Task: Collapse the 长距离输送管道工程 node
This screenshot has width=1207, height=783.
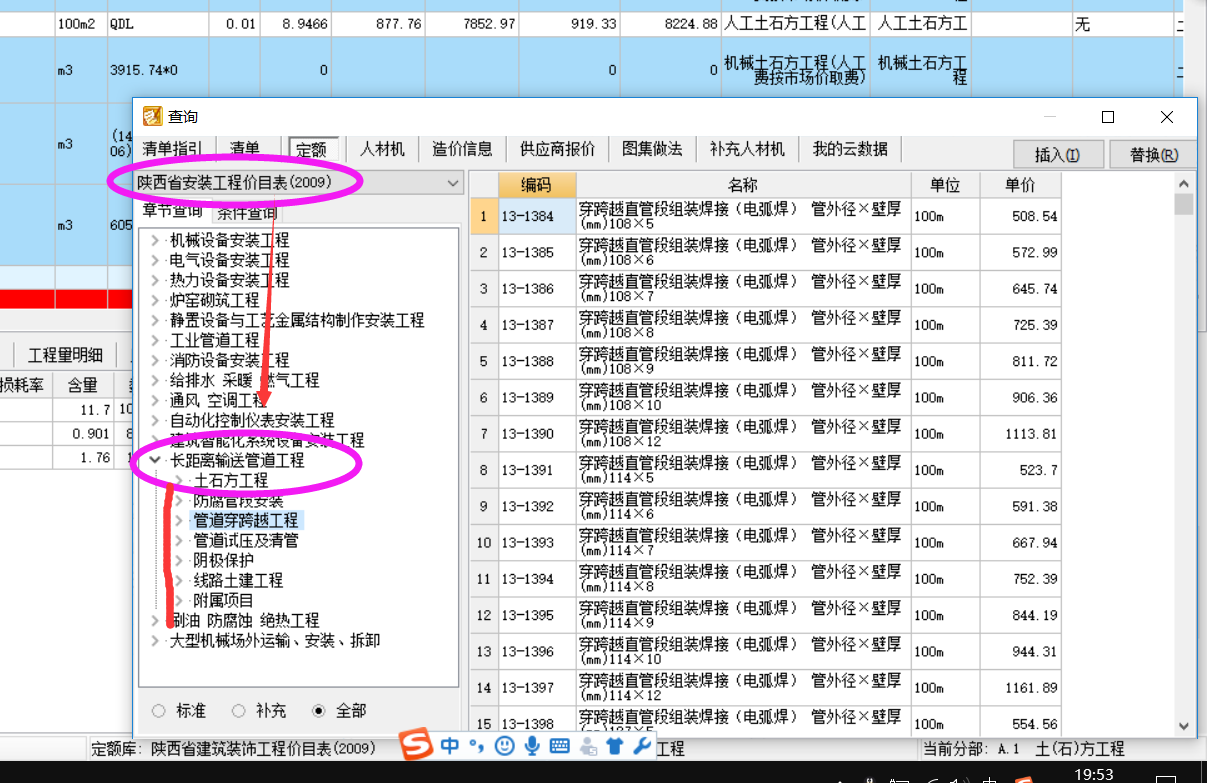Action: pos(155,460)
